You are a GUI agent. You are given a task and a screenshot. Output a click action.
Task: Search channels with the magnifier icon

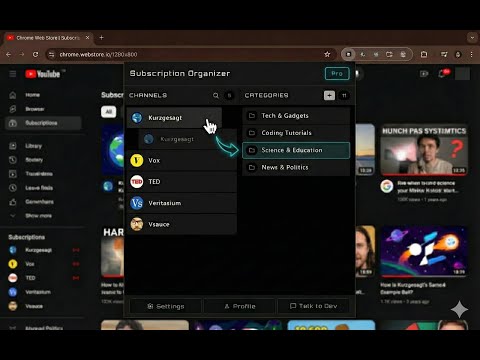coord(216,96)
